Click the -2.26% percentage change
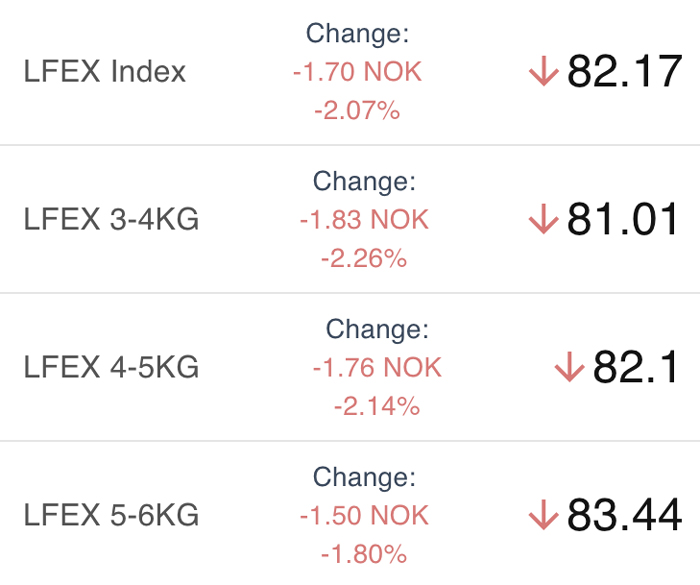The image size is (700, 585). 364,258
